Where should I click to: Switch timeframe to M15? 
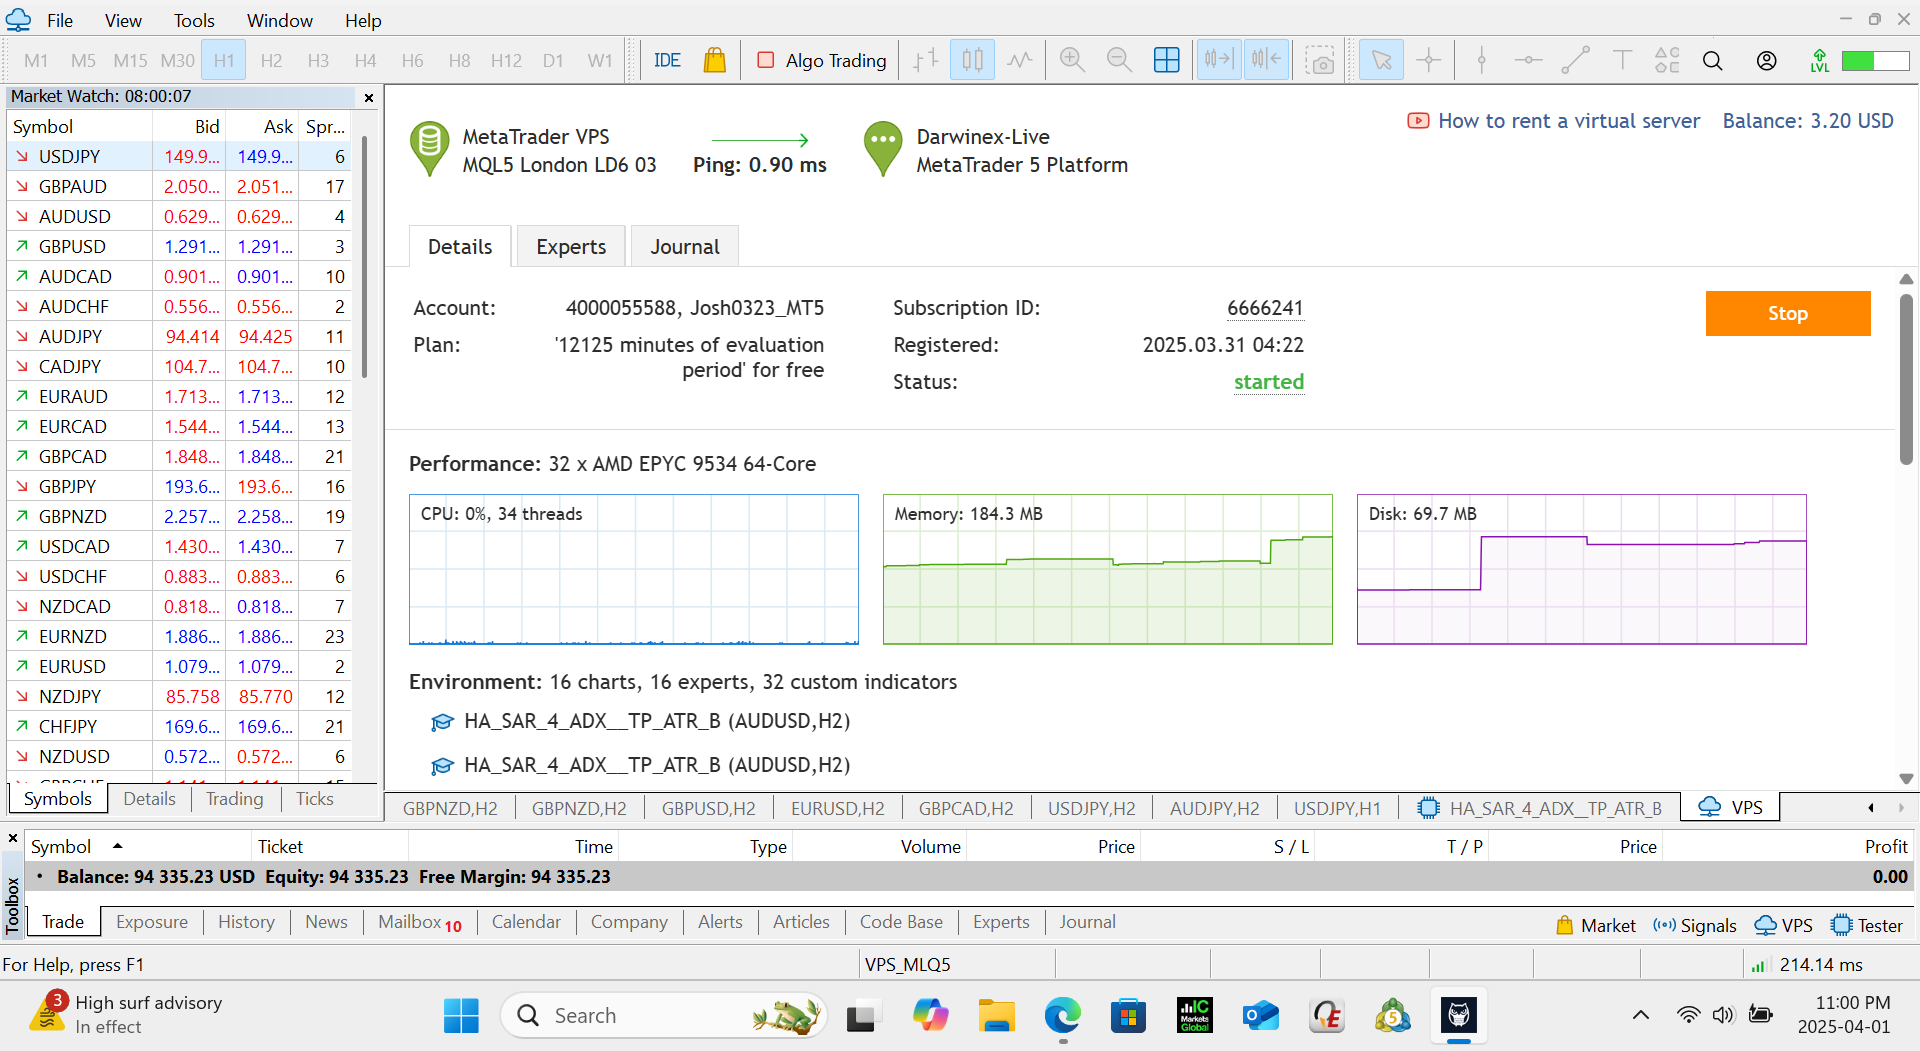coord(130,60)
